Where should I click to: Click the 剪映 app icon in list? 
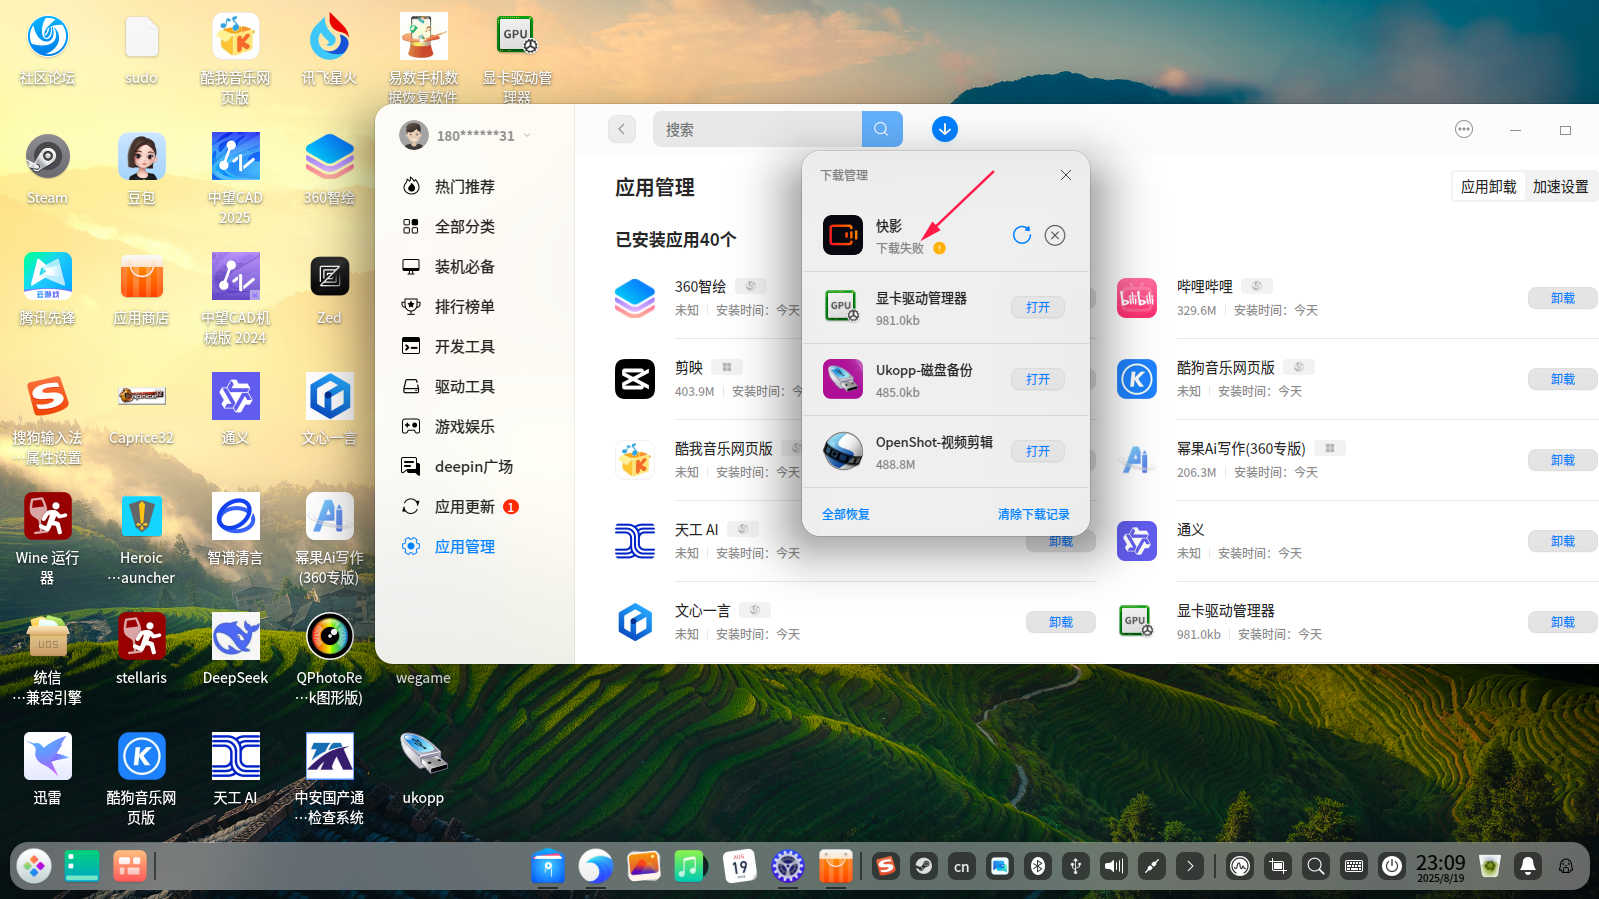click(635, 379)
